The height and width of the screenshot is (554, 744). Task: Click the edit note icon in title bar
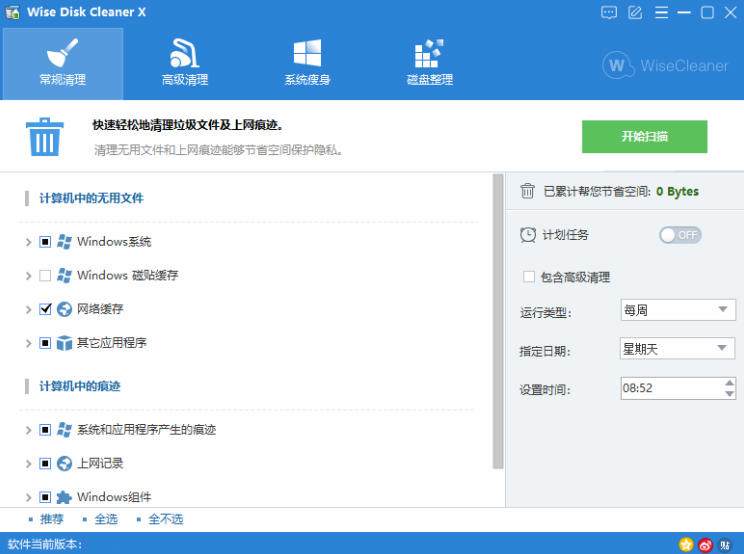[635, 13]
